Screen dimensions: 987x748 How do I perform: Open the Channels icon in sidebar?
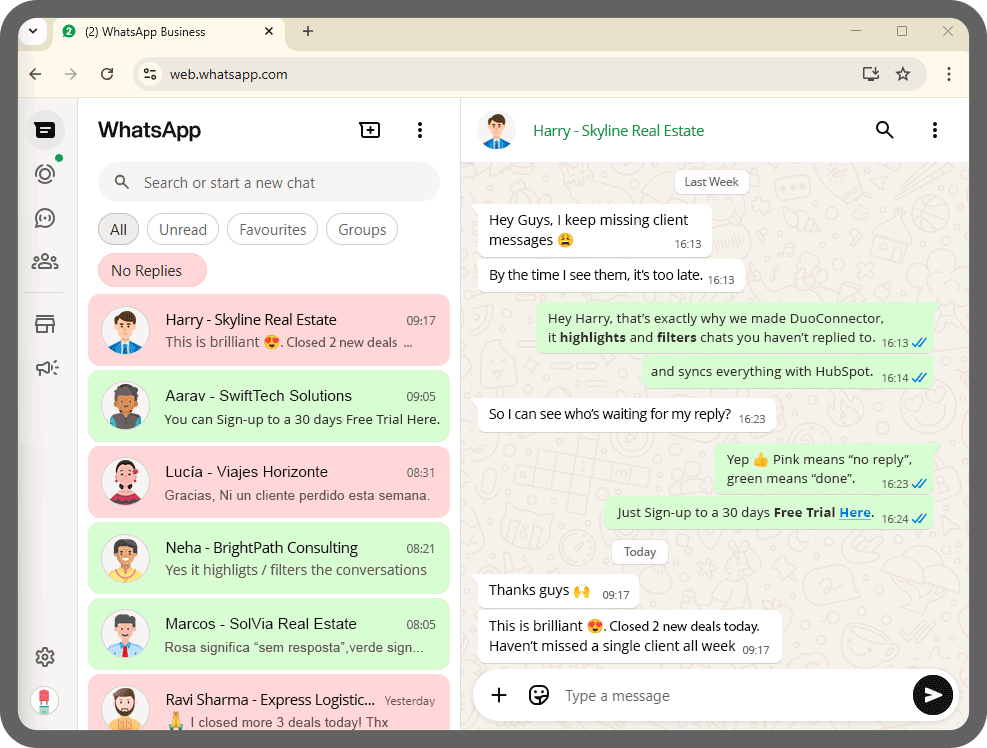(44, 218)
